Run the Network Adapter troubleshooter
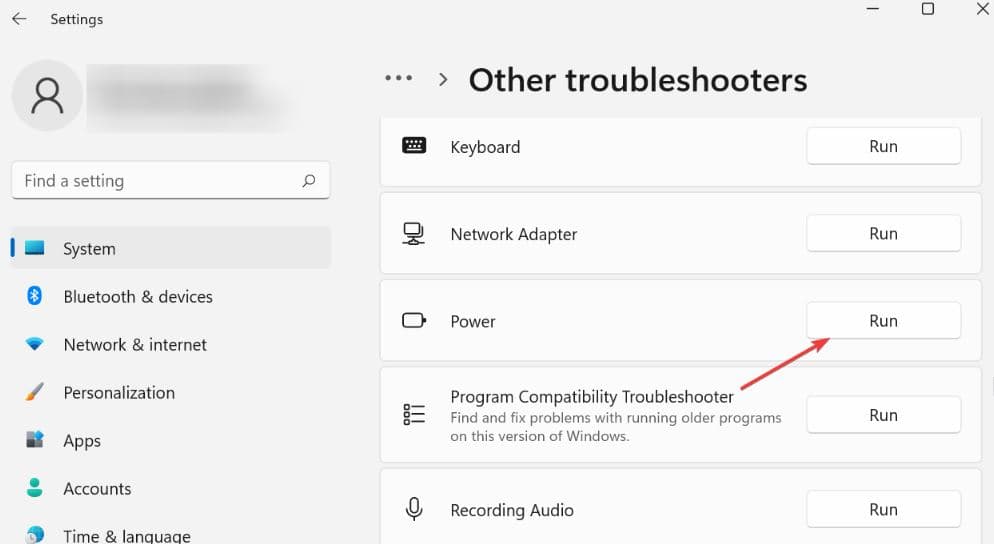Image resolution: width=994 pixels, height=544 pixels. pyautogui.click(x=883, y=234)
